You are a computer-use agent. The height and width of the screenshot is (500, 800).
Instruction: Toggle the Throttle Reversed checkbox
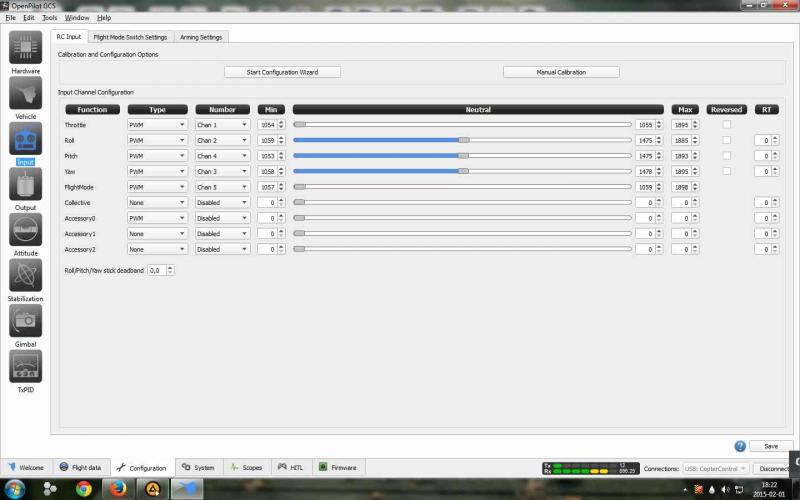(x=727, y=124)
